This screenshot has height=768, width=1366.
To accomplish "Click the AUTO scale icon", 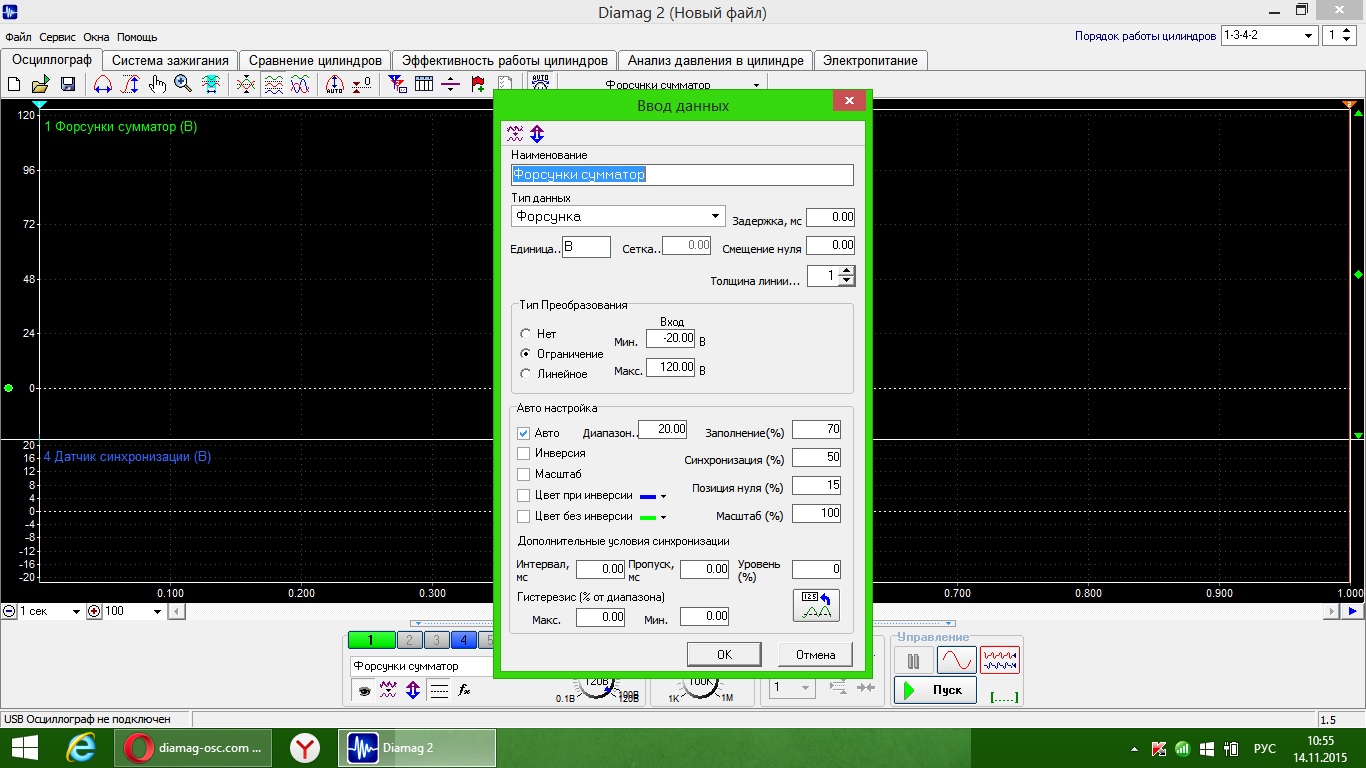I will (335, 85).
